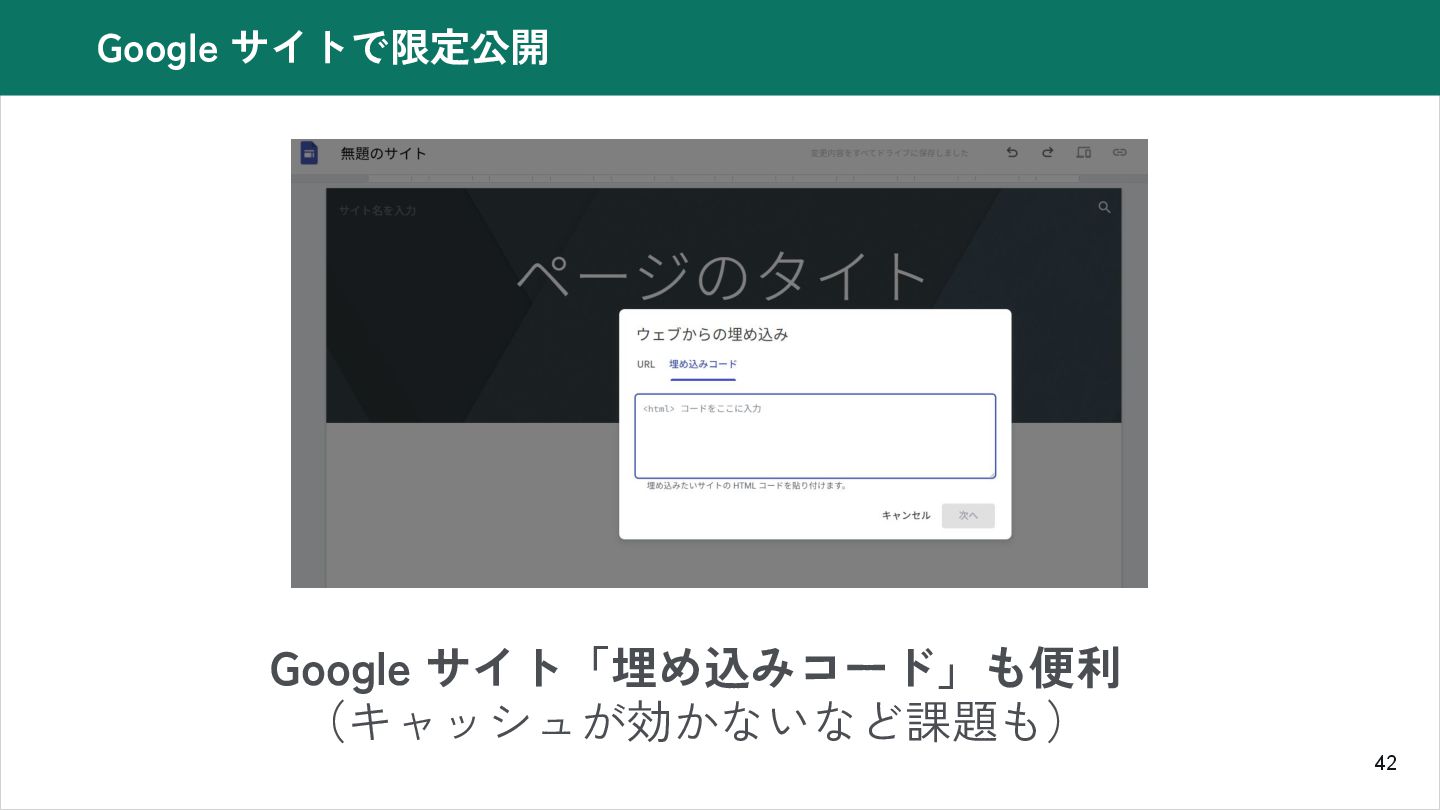Click the Google Sites logo icon

pos(309,153)
